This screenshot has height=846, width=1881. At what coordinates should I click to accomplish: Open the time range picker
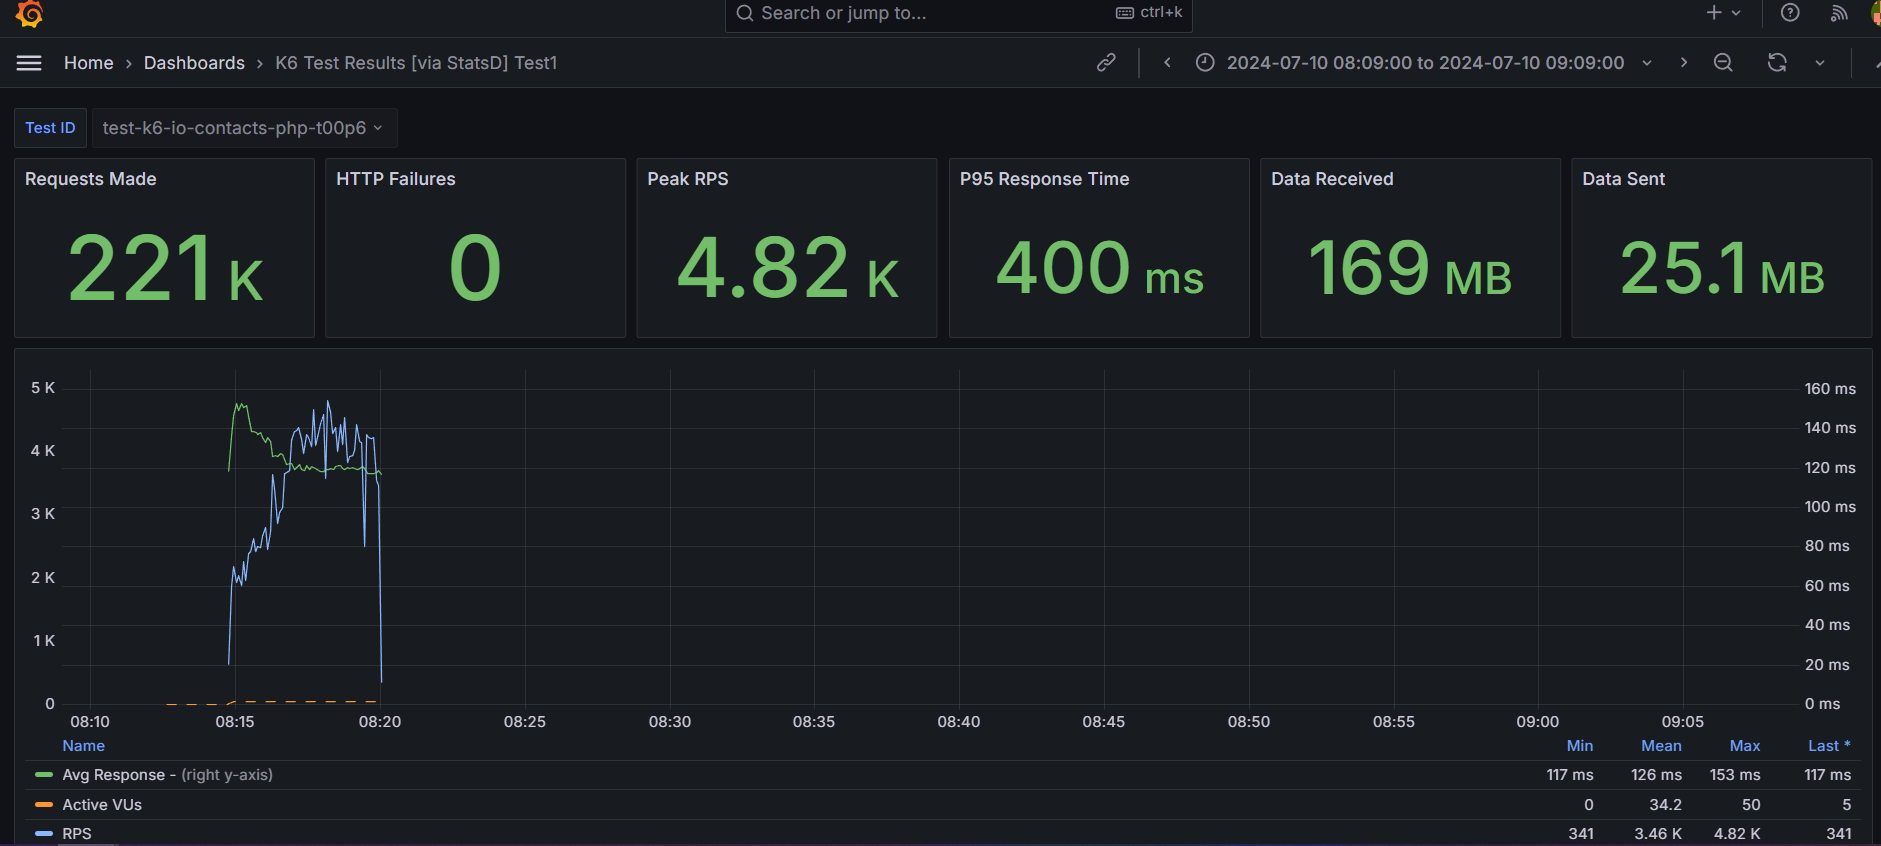(x=1424, y=63)
